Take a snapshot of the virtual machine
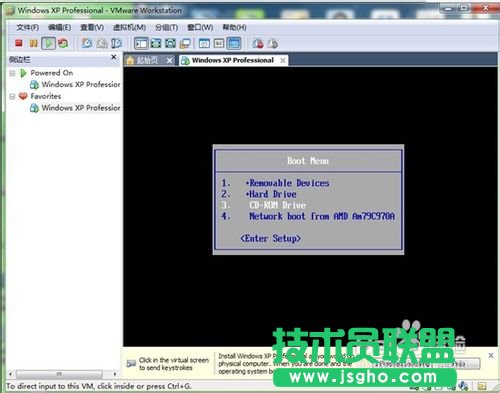Screen dimensions: 500x393 tap(87, 43)
